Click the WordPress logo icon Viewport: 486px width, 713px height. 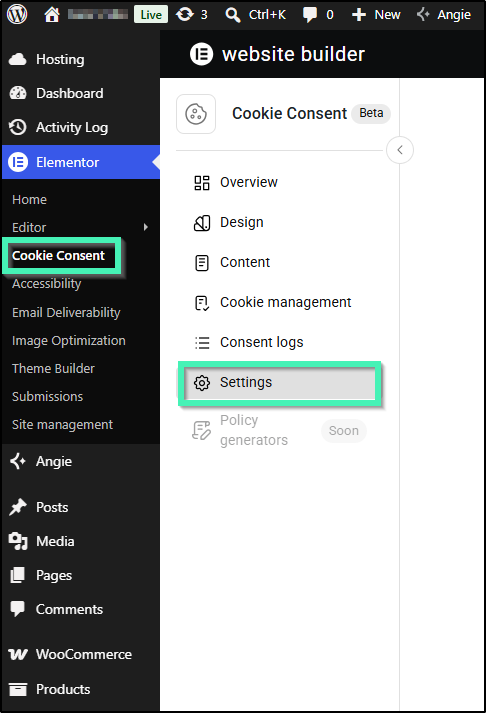(17, 14)
